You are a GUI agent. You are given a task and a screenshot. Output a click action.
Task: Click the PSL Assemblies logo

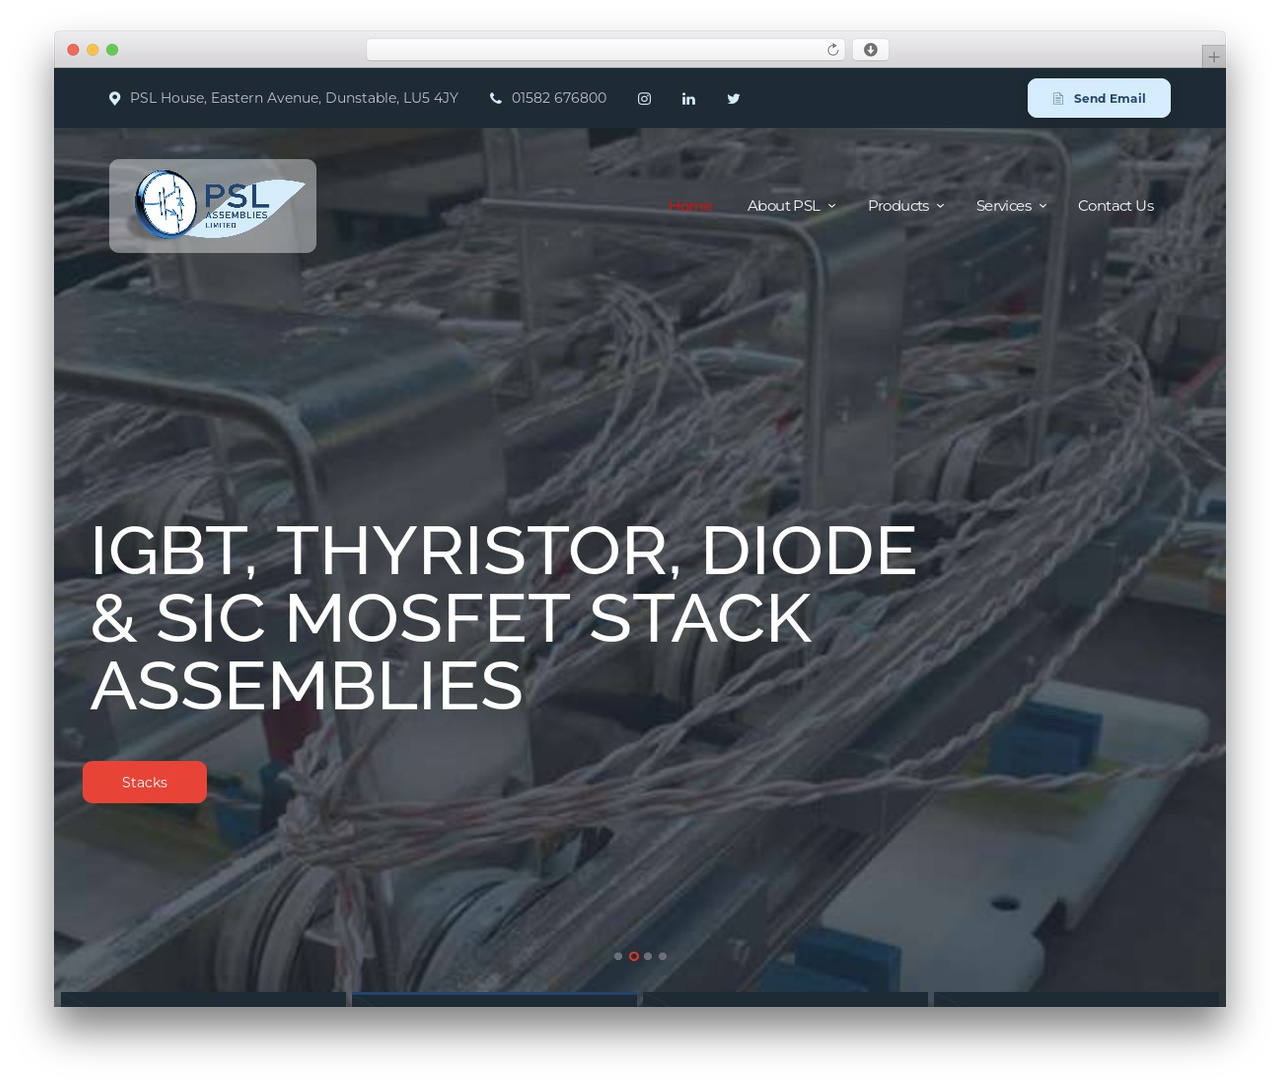click(x=213, y=205)
